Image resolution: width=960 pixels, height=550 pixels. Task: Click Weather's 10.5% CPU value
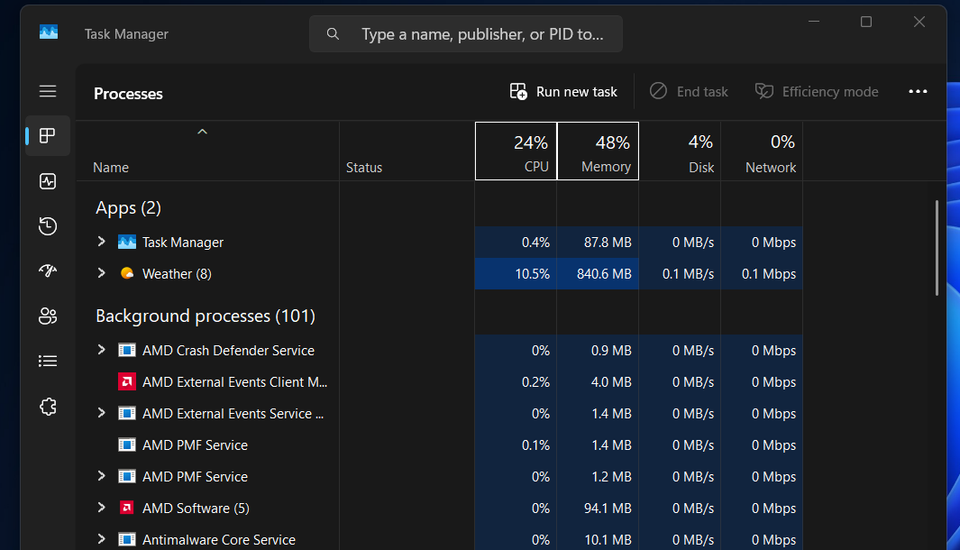pyautogui.click(x=532, y=274)
